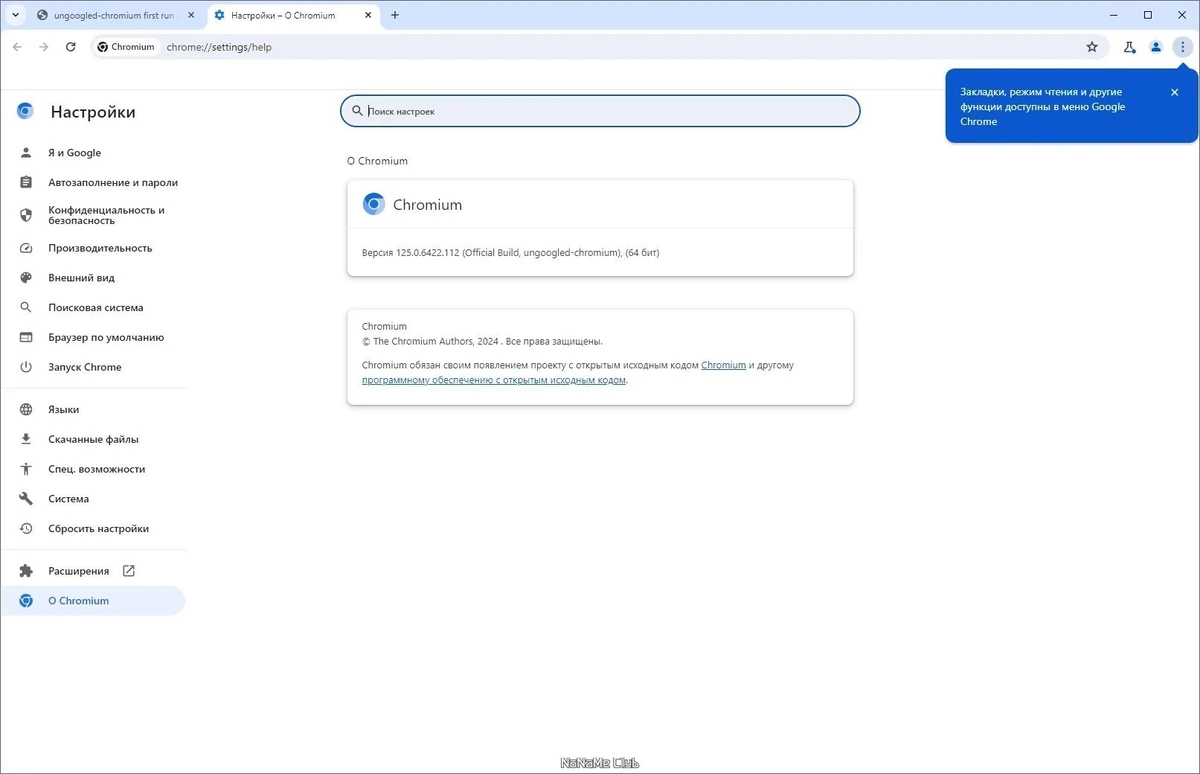Viewport: 1200px width, 774px height.
Task: Open Браузер по умолчанию settings
Action: pyautogui.click(x=93, y=338)
